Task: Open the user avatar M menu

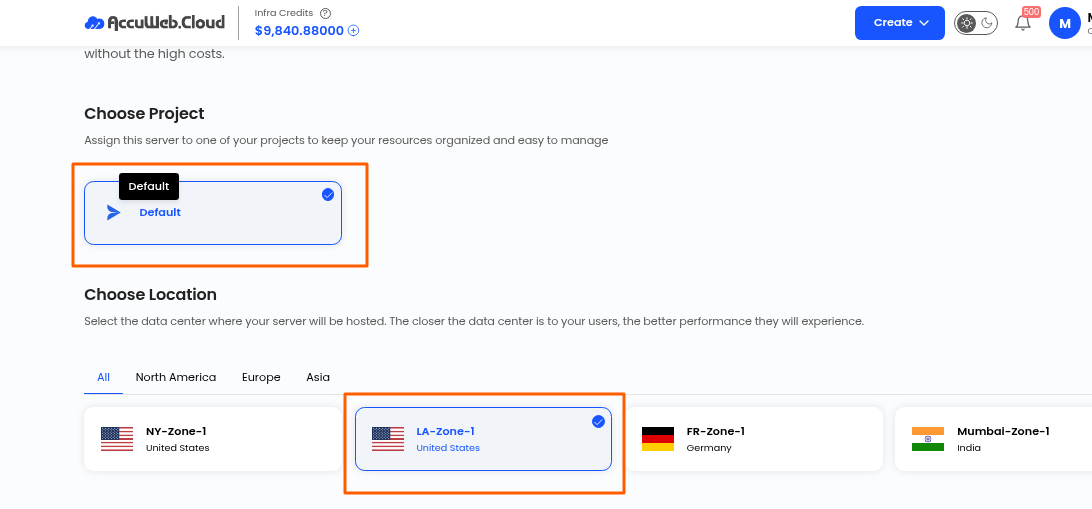Action: pos(1064,23)
